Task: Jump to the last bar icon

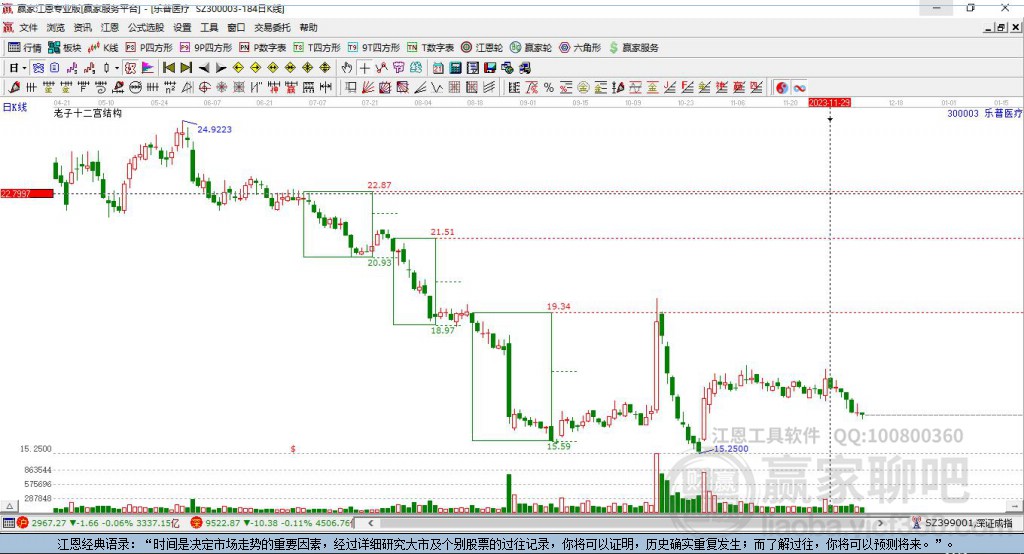Action: pos(186,68)
